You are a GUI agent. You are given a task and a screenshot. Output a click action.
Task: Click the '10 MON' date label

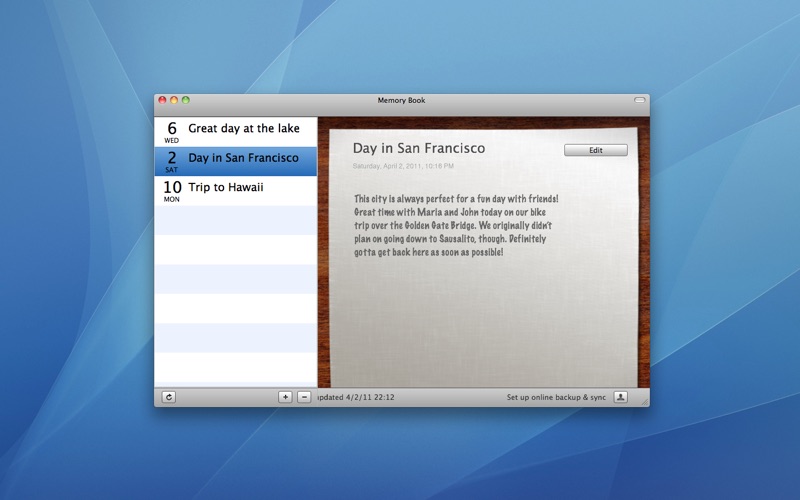click(x=172, y=191)
